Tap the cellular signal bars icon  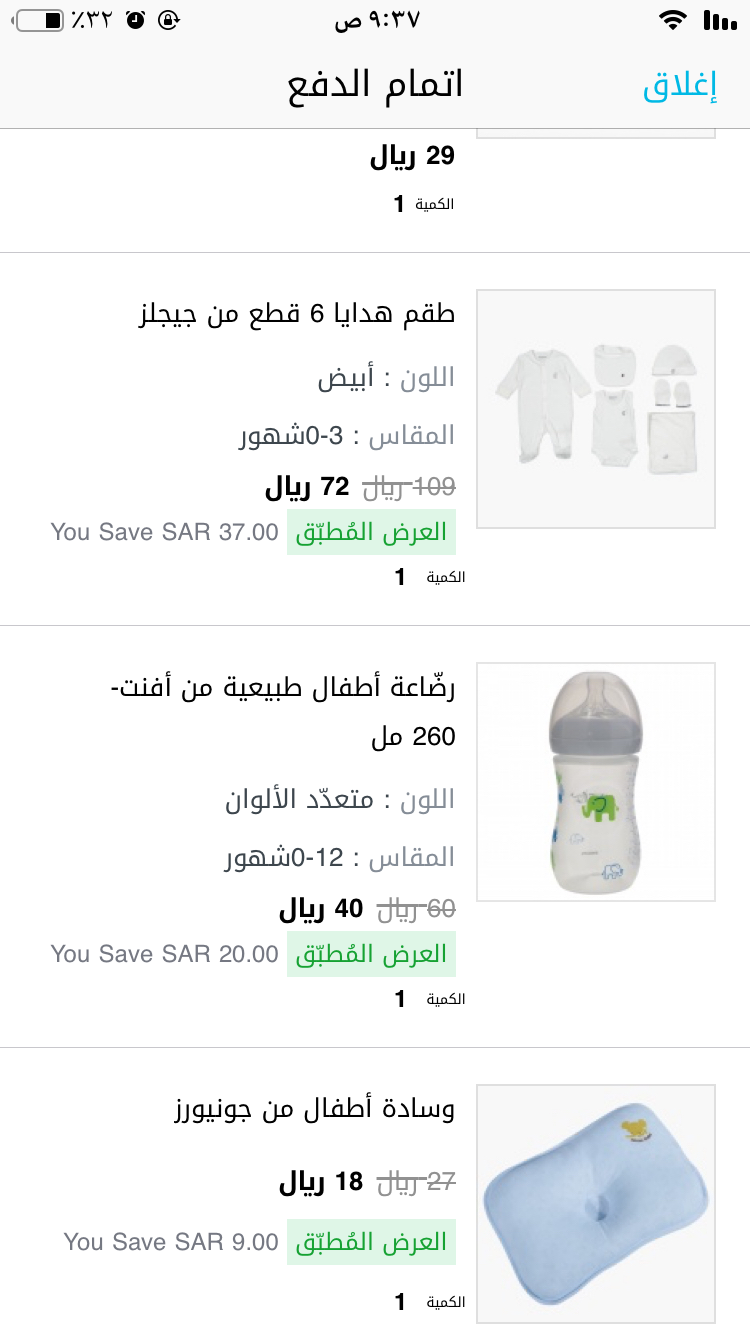(x=720, y=20)
